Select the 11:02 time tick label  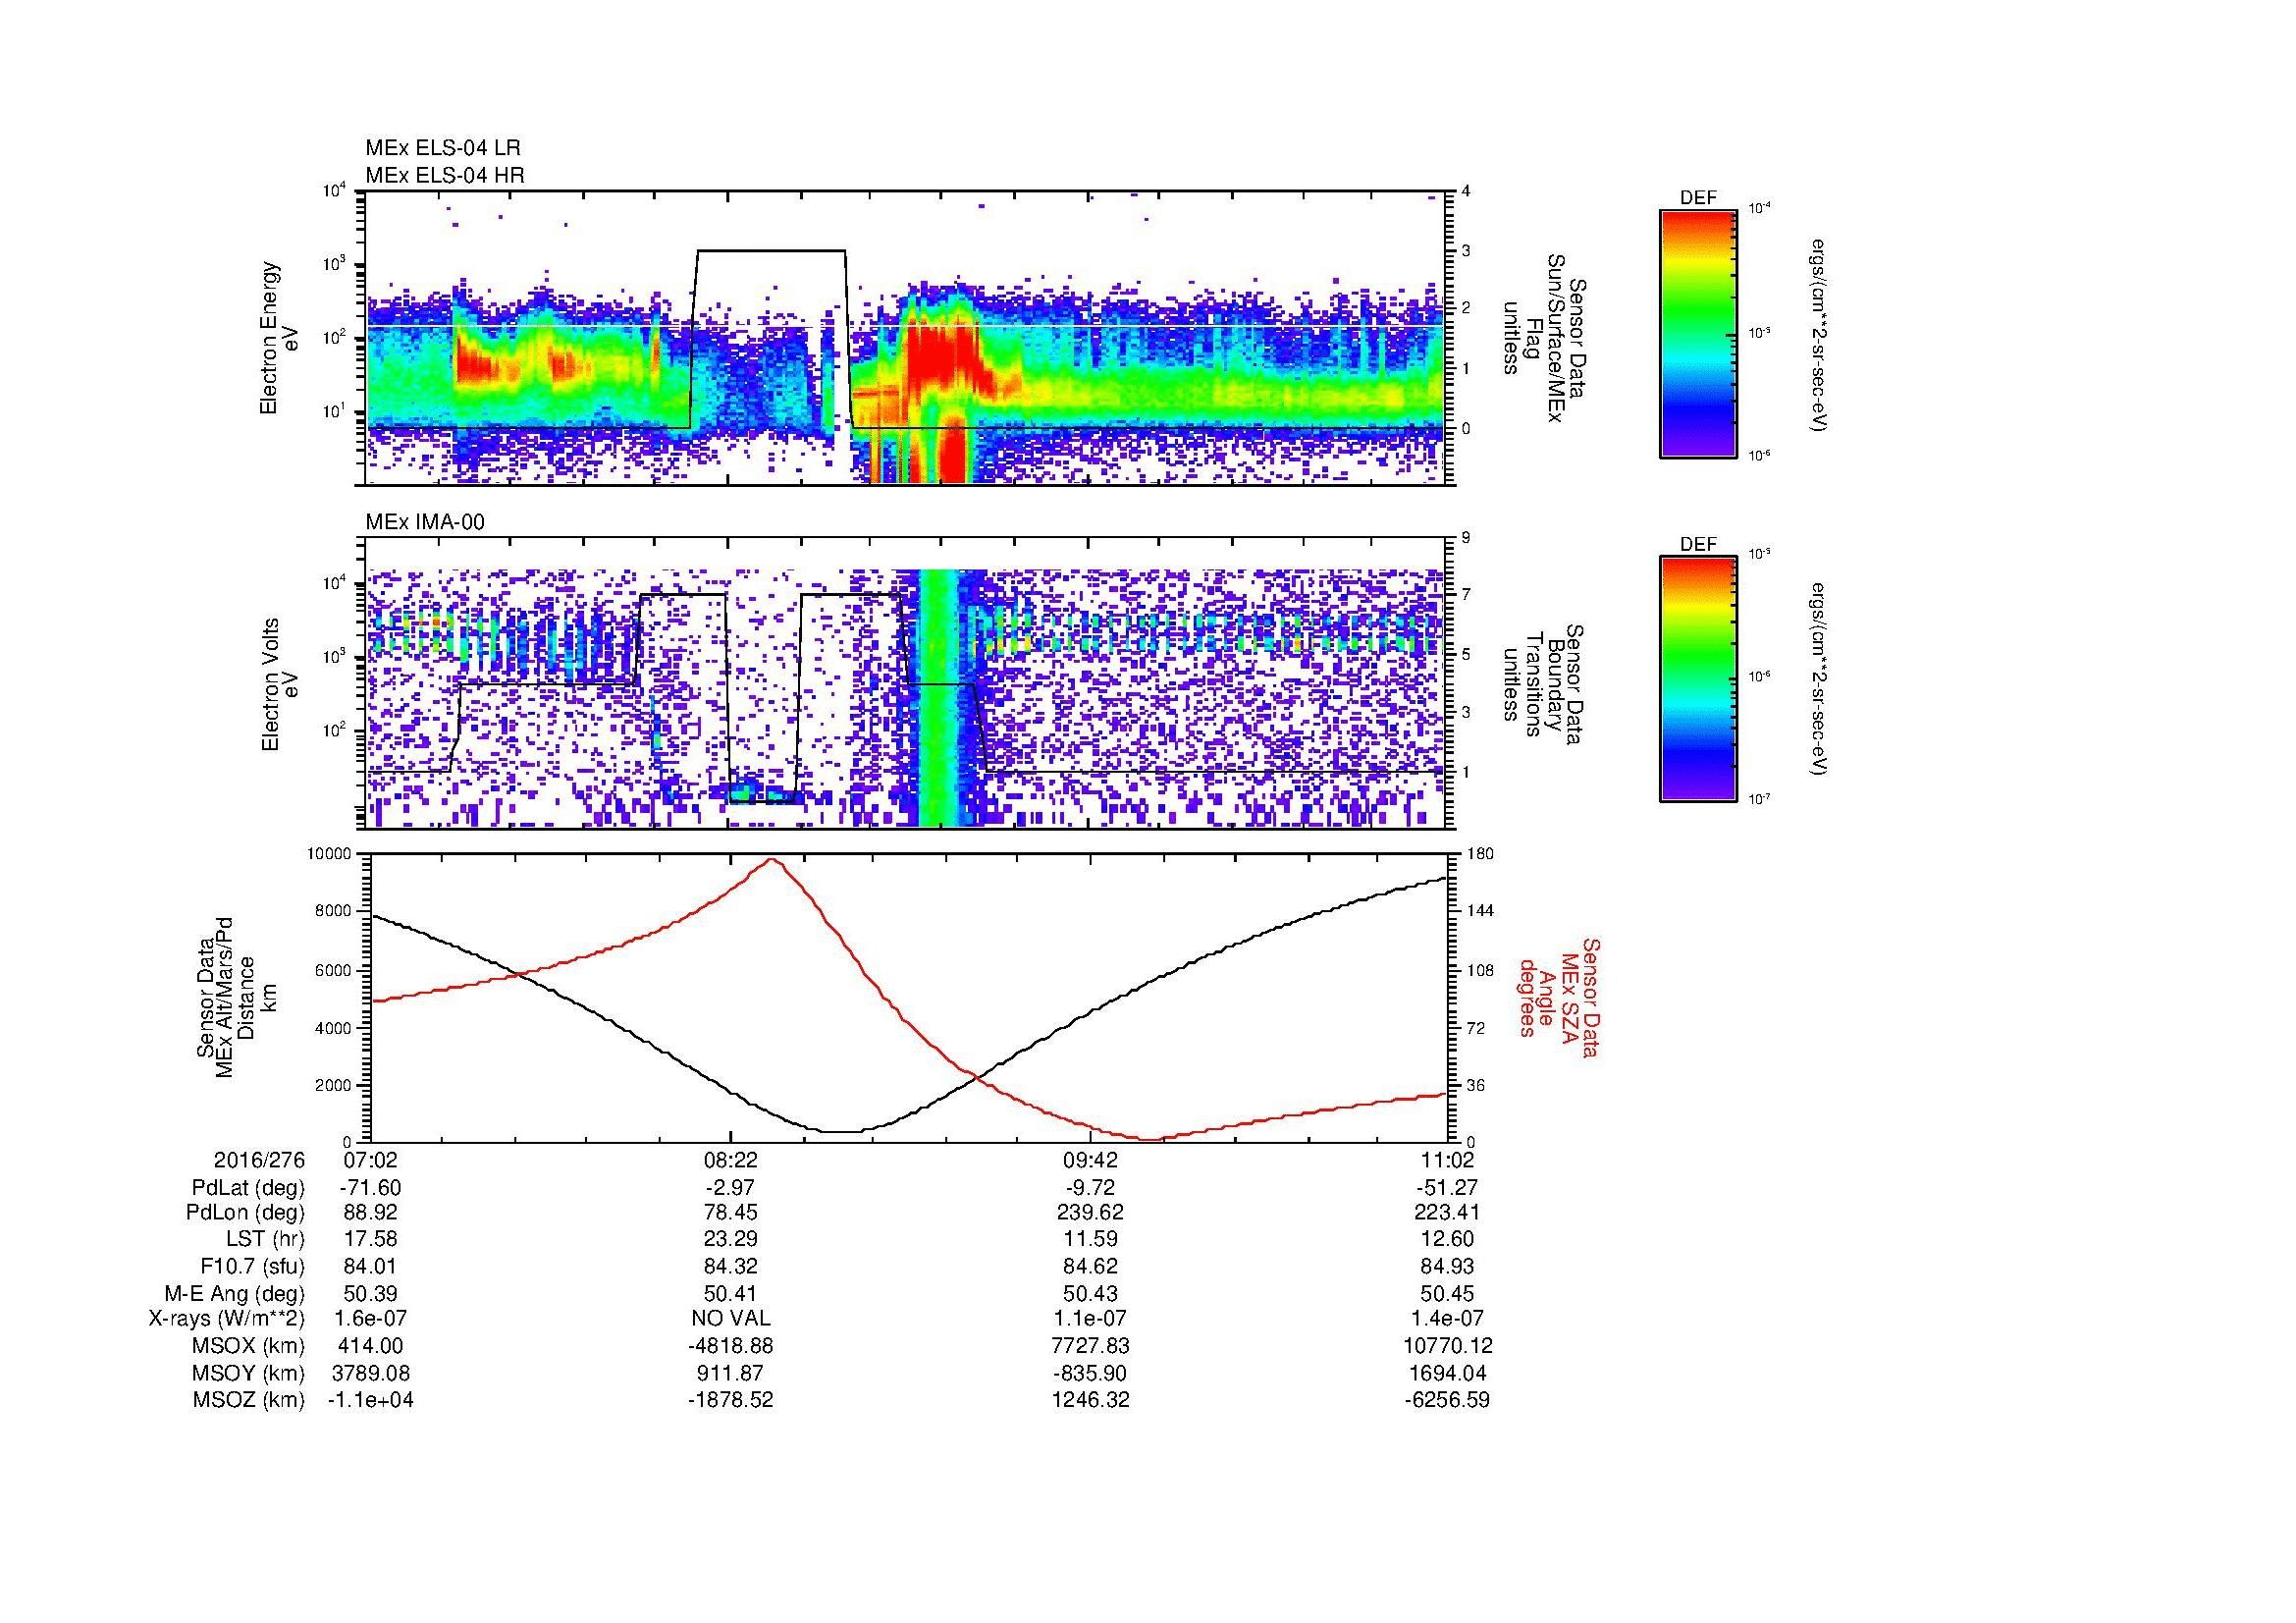tap(1447, 1160)
